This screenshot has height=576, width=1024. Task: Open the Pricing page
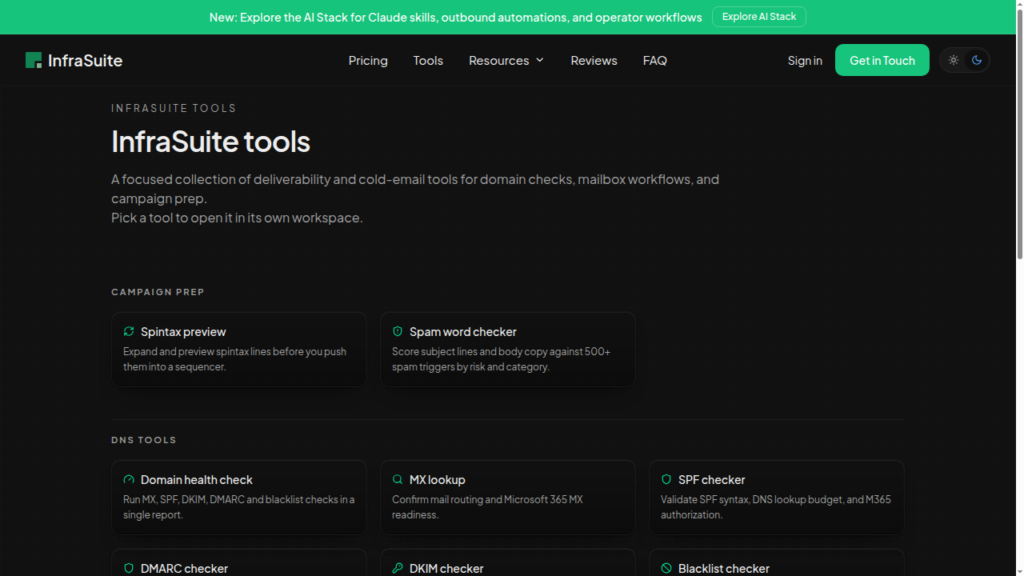coord(368,60)
